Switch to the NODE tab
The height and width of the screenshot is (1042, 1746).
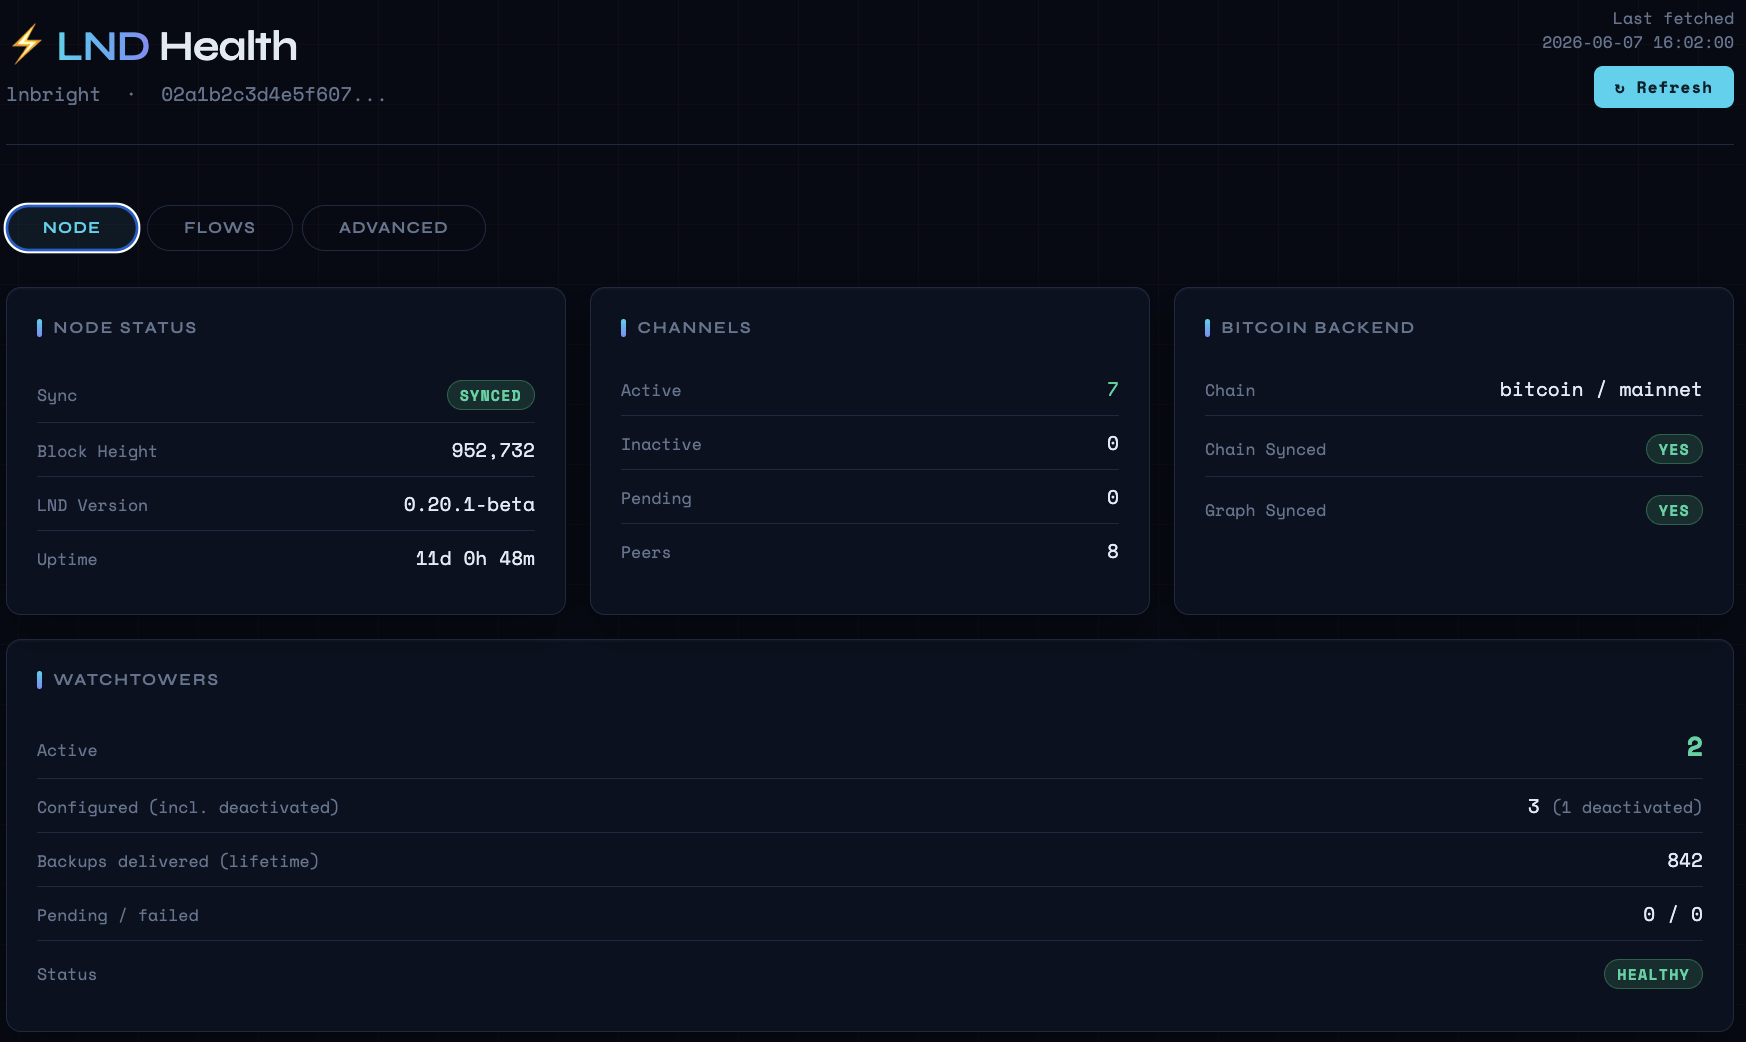click(72, 228)
